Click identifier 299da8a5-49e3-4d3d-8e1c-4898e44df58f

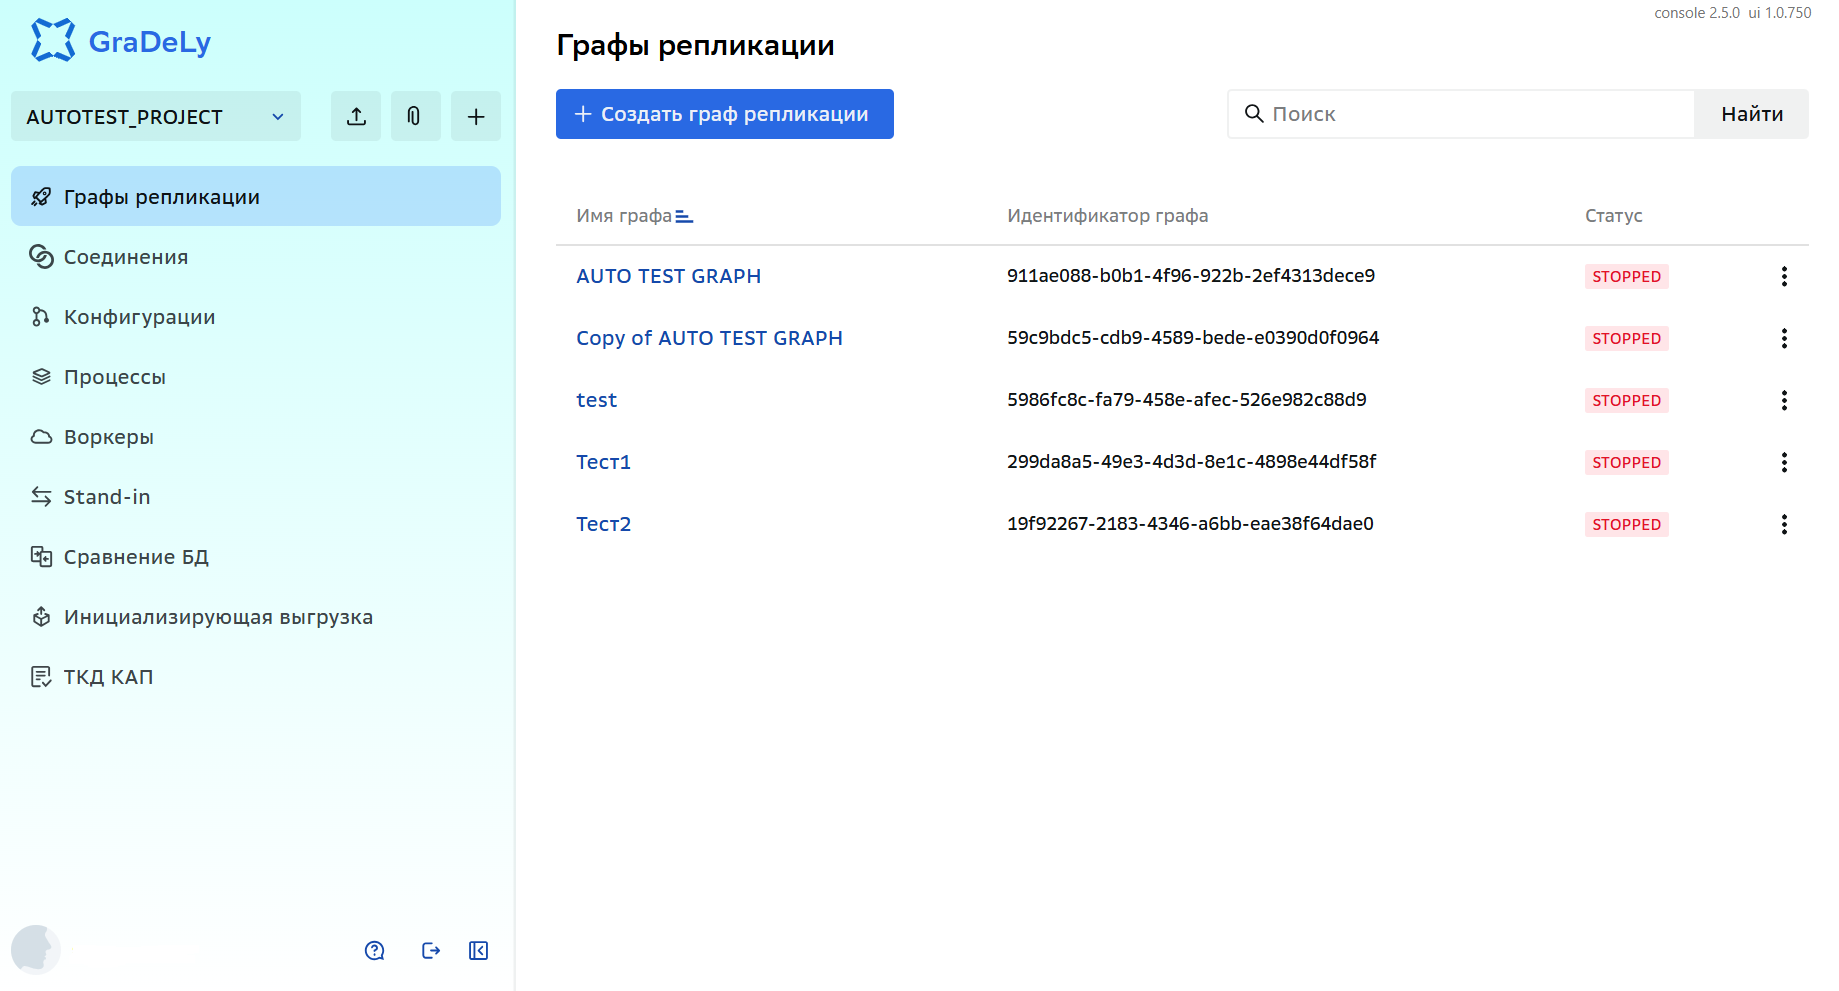pyautogui.click(x=1191, y=462)
